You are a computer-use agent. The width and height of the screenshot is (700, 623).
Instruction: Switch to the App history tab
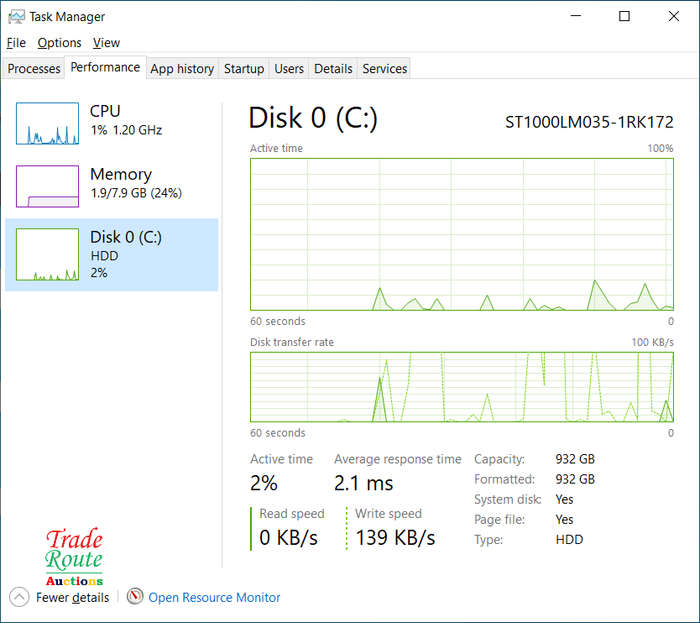tap(182, 69)
